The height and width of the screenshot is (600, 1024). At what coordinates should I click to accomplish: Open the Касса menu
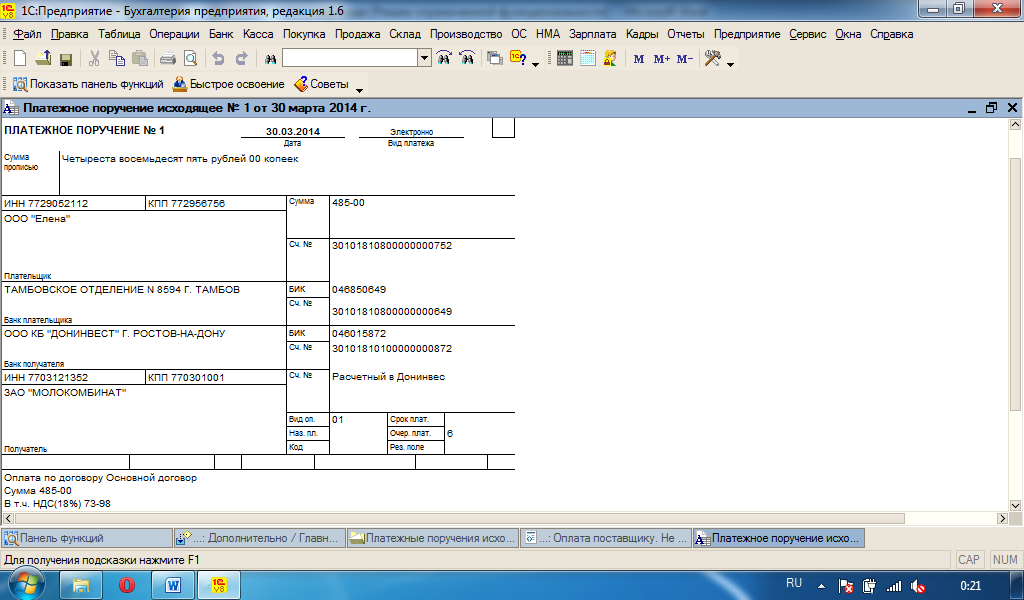(x=258, y=34)
